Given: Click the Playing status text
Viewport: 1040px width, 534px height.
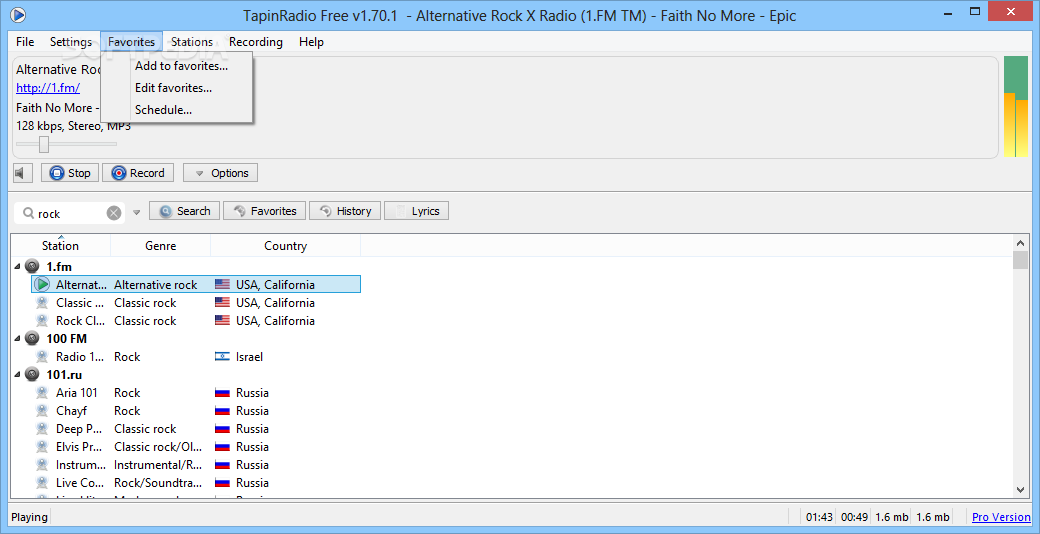Looking at the screenshot, I should coord(29,517).
